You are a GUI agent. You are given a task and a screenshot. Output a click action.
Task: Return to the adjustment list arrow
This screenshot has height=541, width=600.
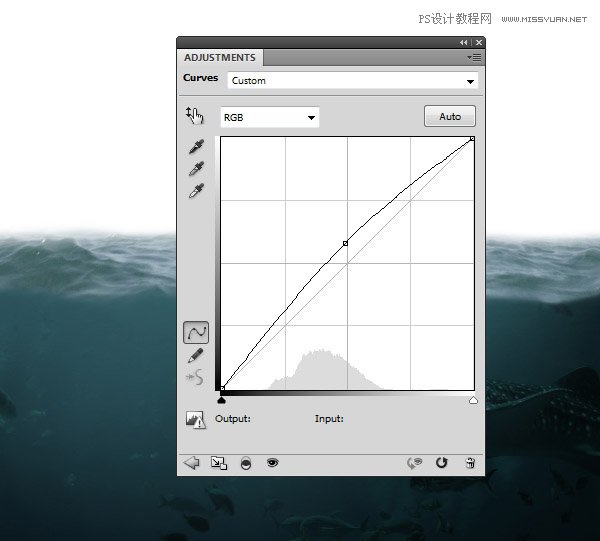(192, 463)
